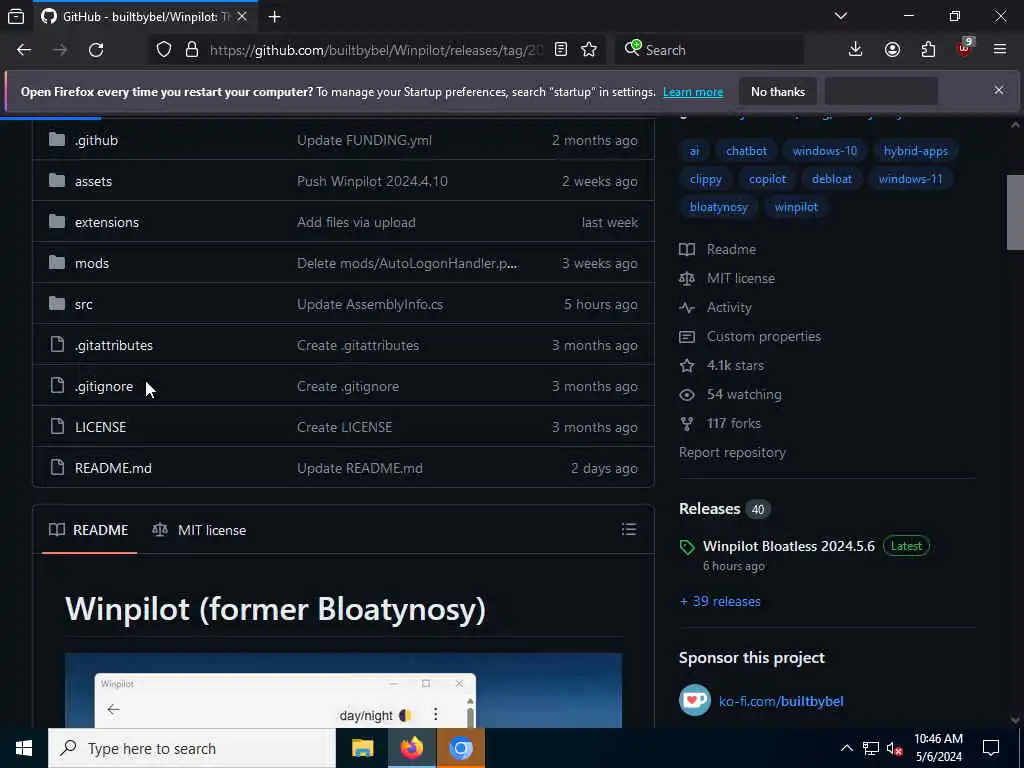The width and height of the screenshot is (1024, 768).
Task: Open commit 'Update AssemblyInfo.cs'
Action: click(370, 304)
